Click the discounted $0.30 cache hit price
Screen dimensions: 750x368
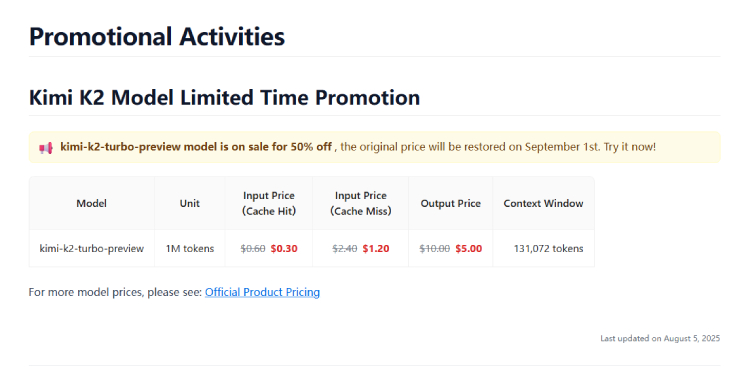point(284,249)
